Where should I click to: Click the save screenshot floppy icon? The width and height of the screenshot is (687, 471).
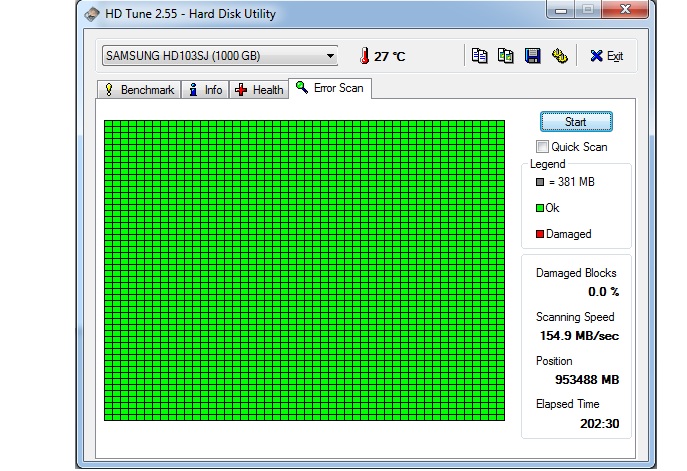[x=532, y=56]
